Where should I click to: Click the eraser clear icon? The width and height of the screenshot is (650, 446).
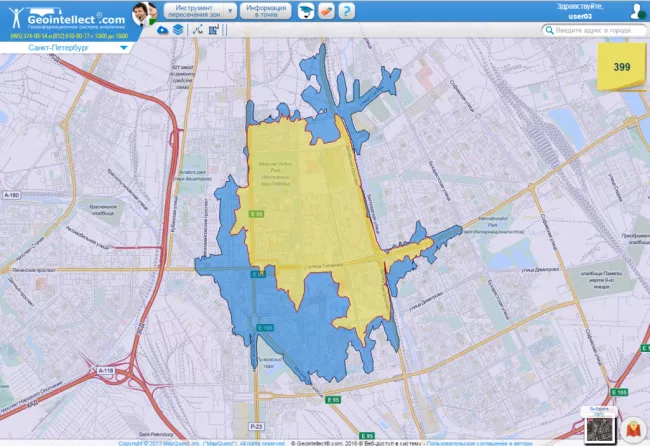[324, 11]
